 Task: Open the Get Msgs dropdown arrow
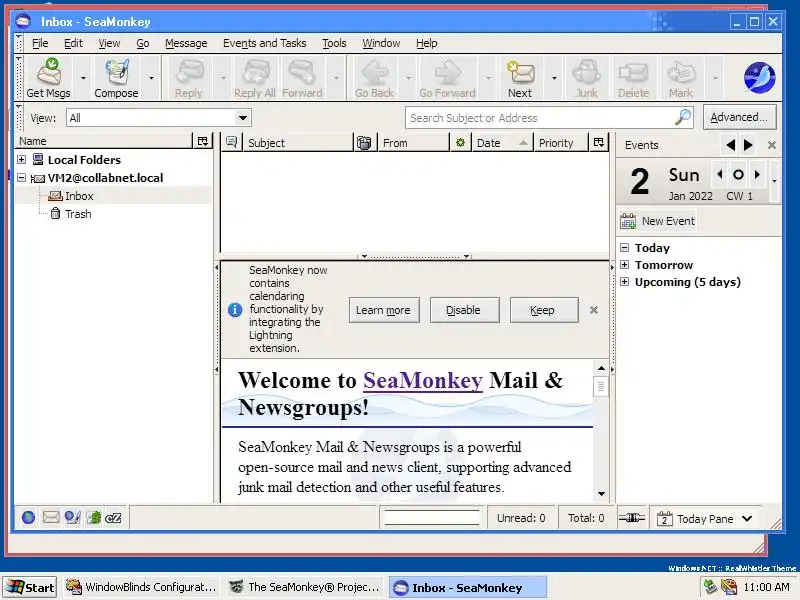pyautogui.click(x=83, y=78)
